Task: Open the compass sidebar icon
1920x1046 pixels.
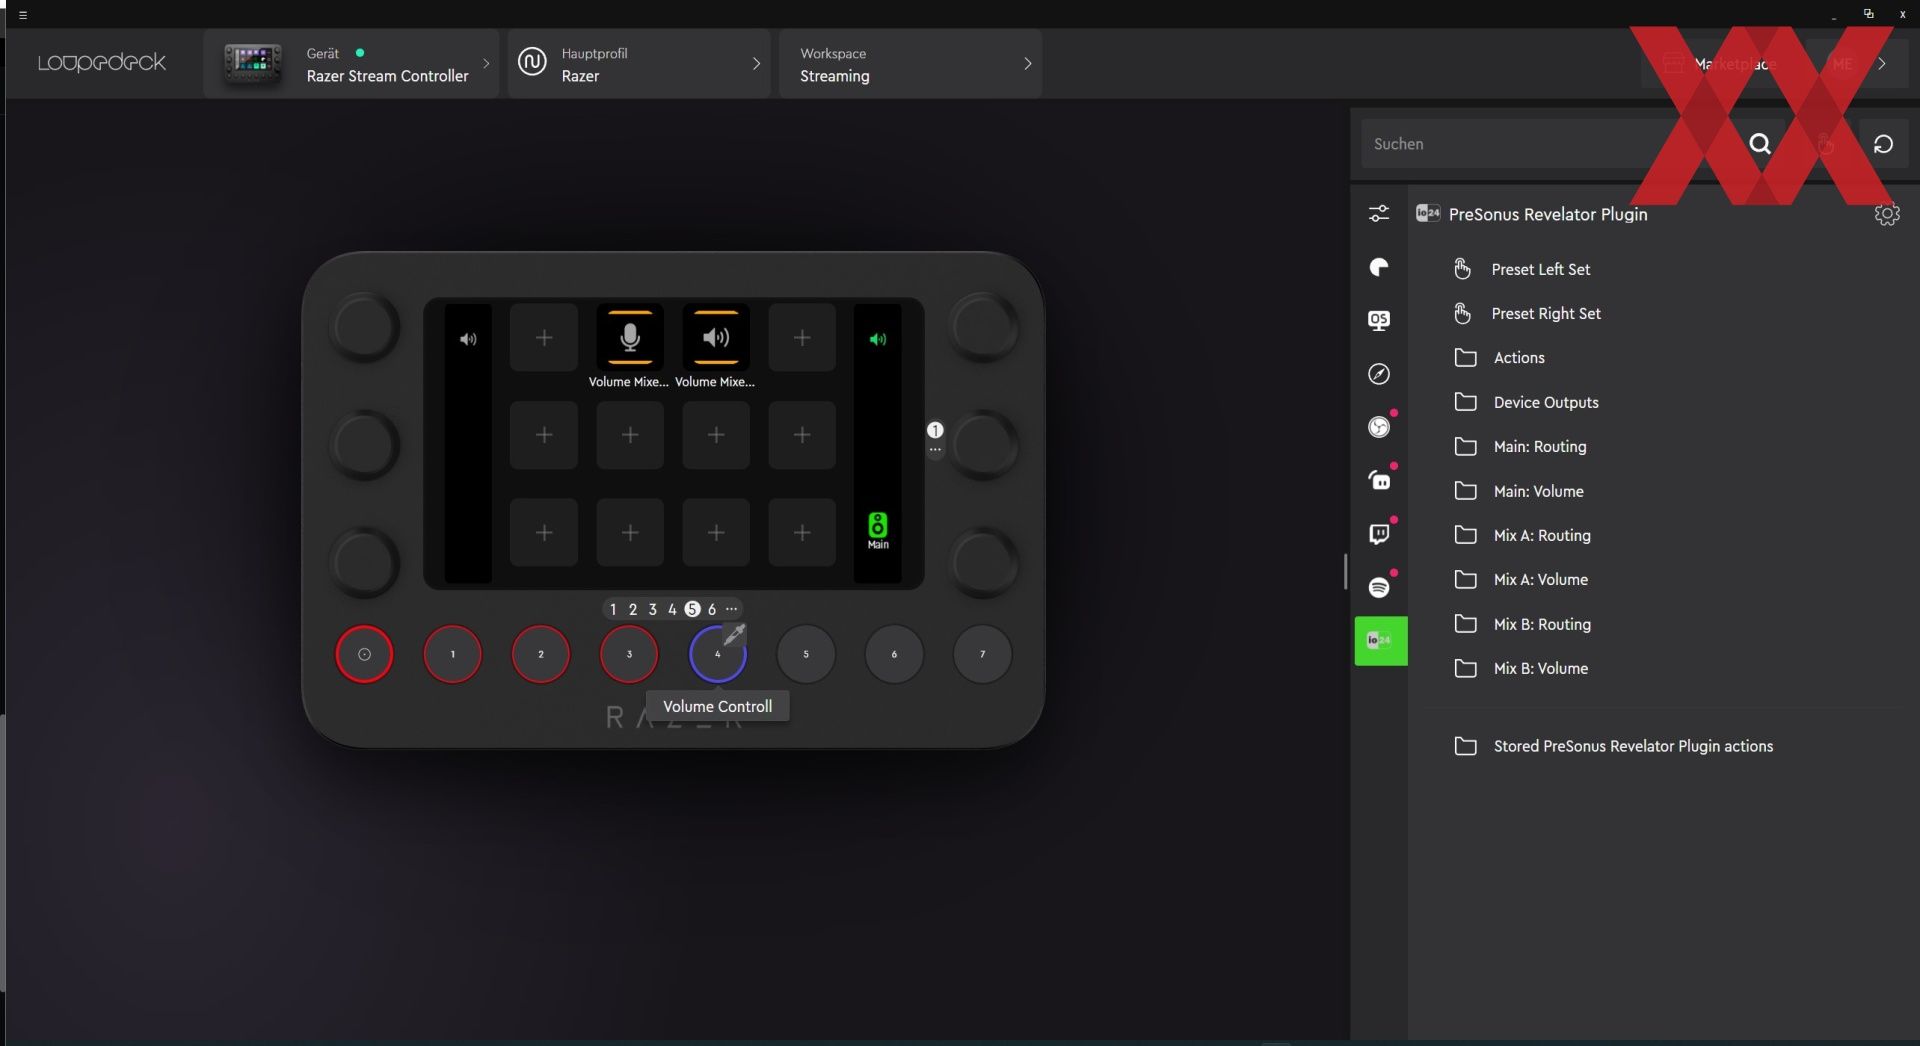Action: tap(1379, 374)
